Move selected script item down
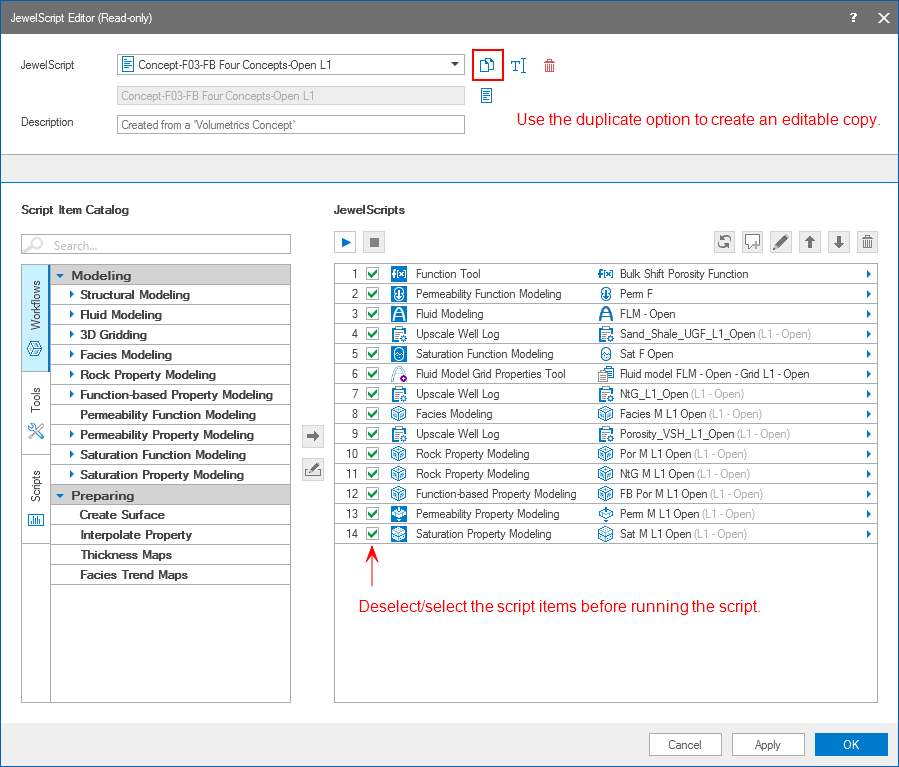Viewport: 899px width, 767px height. click(839, 242)
